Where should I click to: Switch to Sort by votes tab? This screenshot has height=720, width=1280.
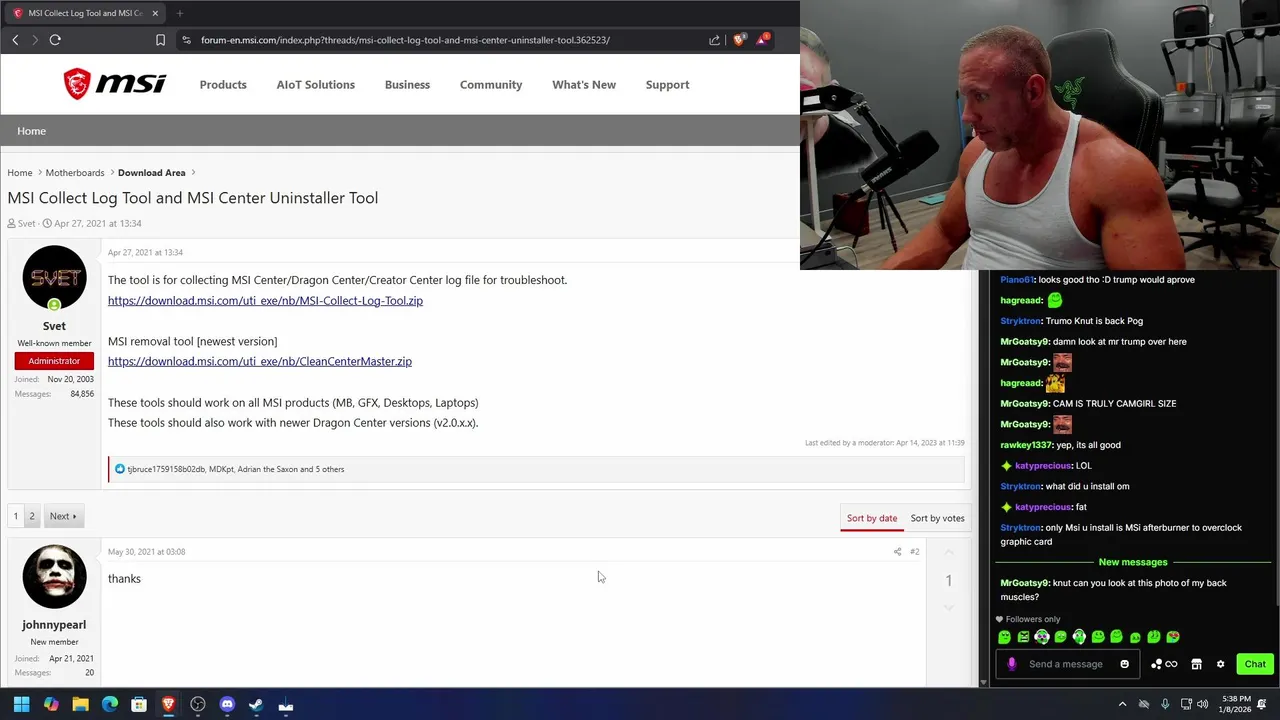[937, 518]
